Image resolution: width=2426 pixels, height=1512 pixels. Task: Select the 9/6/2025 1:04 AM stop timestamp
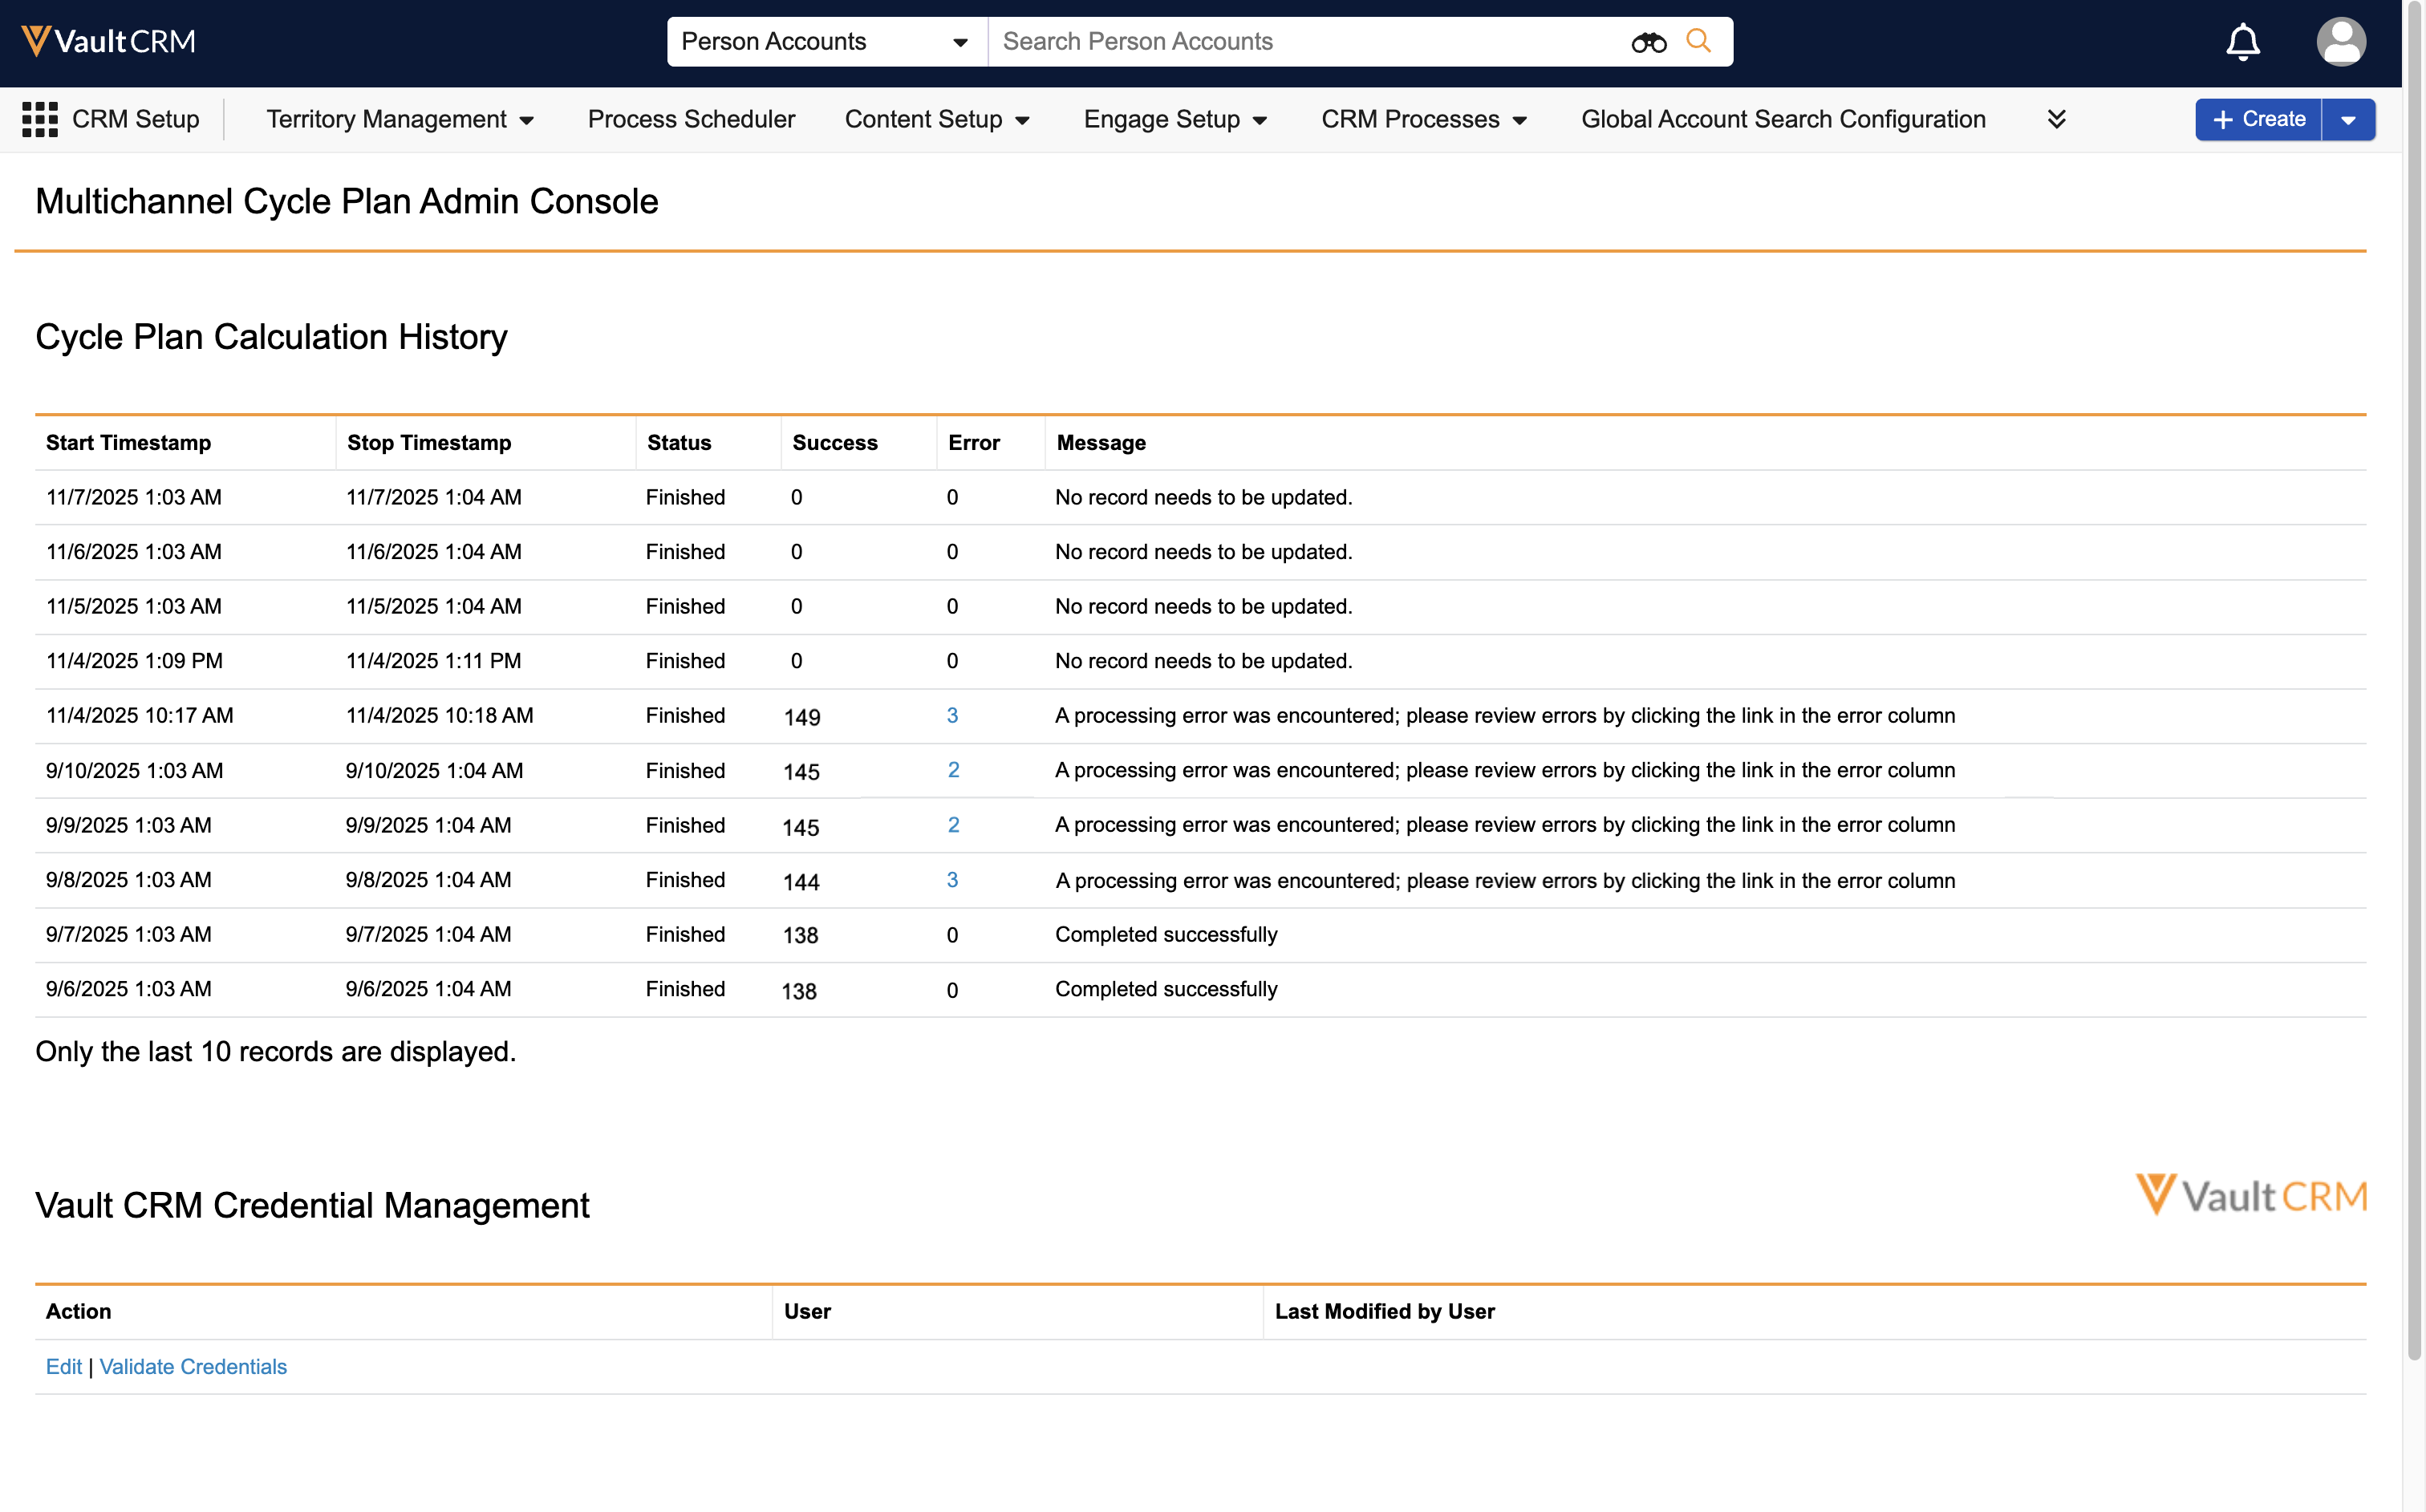tap(428, 989)
